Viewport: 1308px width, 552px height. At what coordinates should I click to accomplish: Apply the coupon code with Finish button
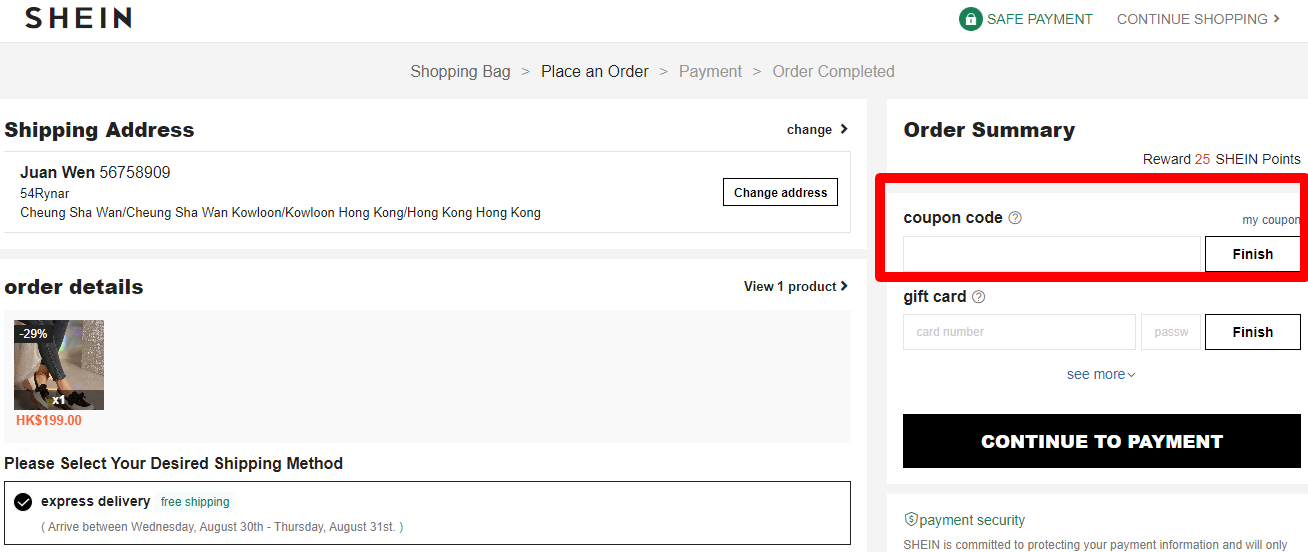click(x=1252, y=254)
